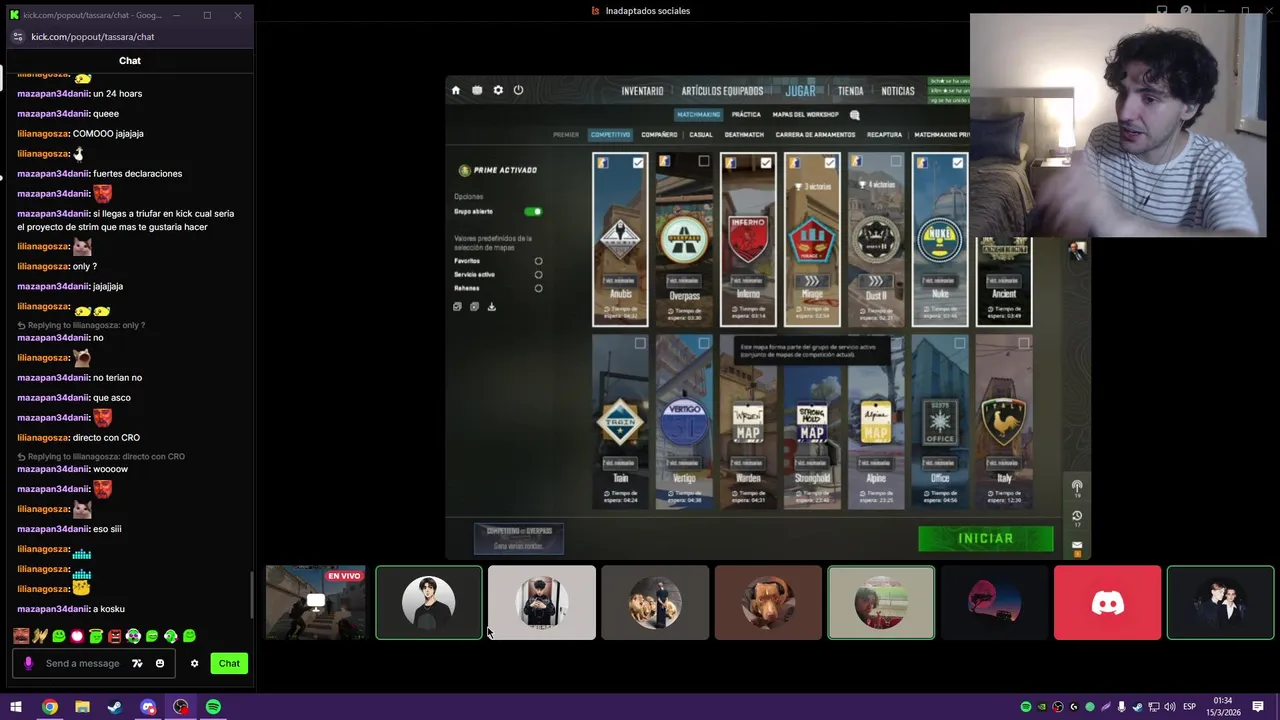Click the green Iniciar button

coord(985,539)
